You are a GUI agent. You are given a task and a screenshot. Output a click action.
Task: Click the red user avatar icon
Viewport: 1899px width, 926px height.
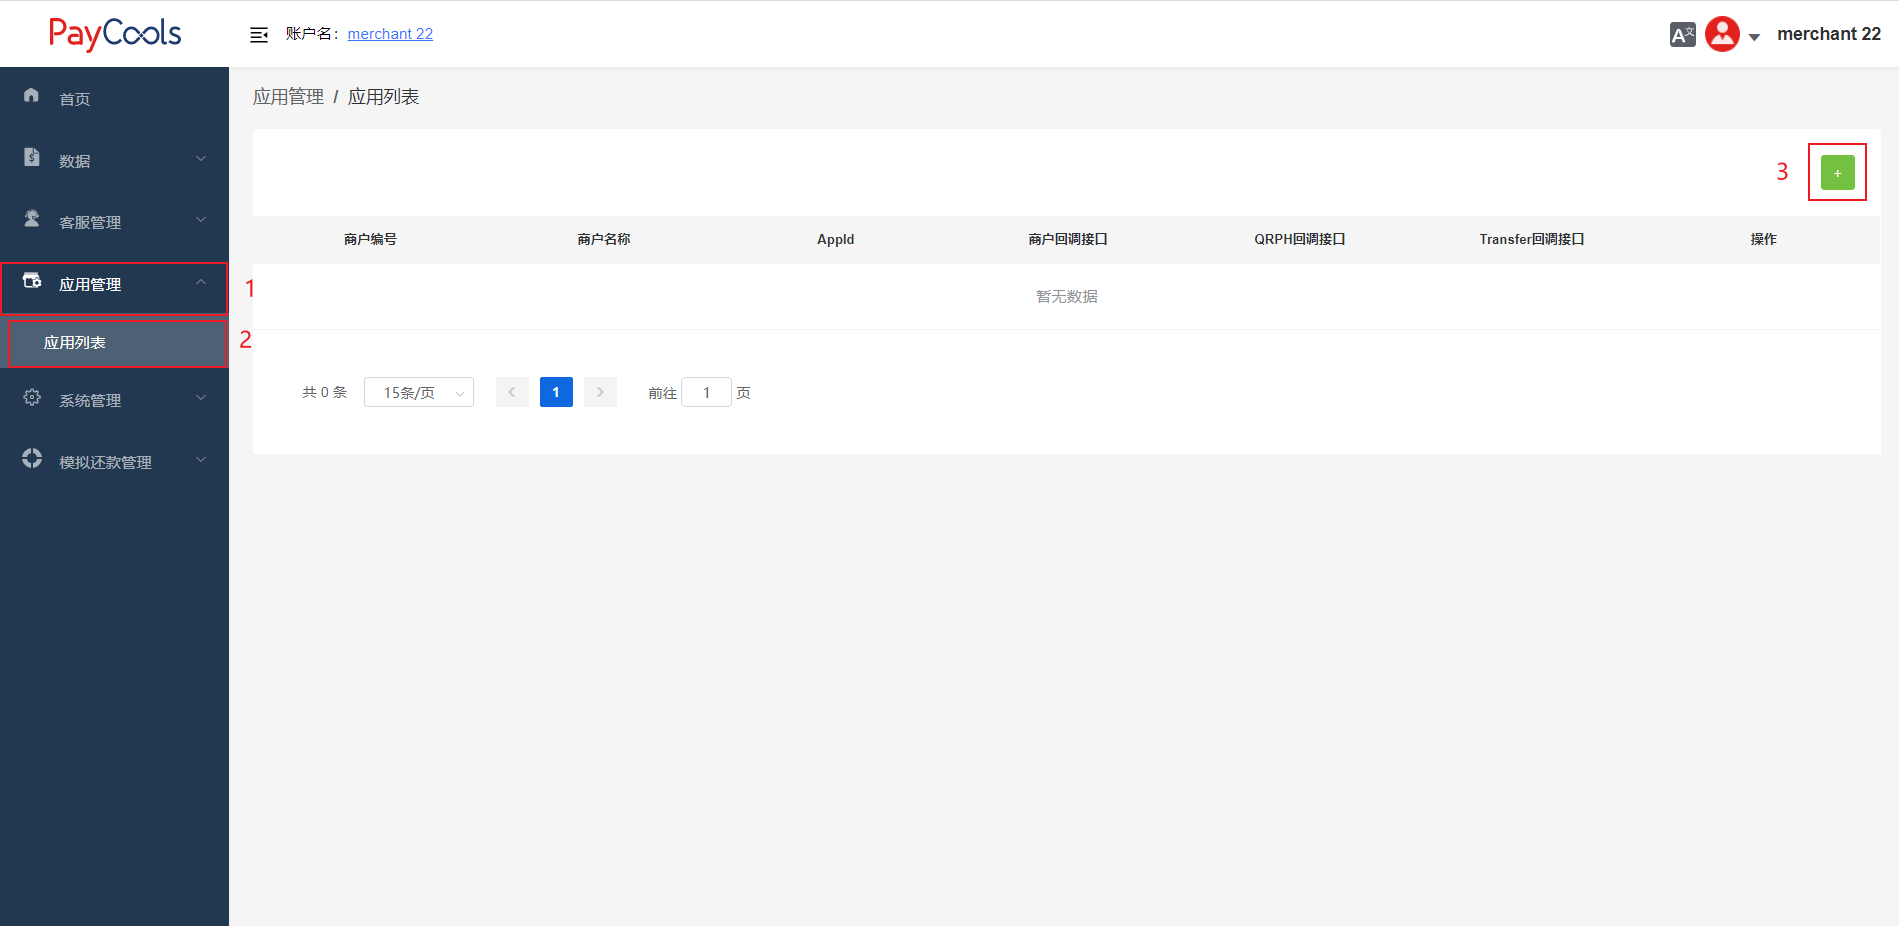pos(1722,34)
